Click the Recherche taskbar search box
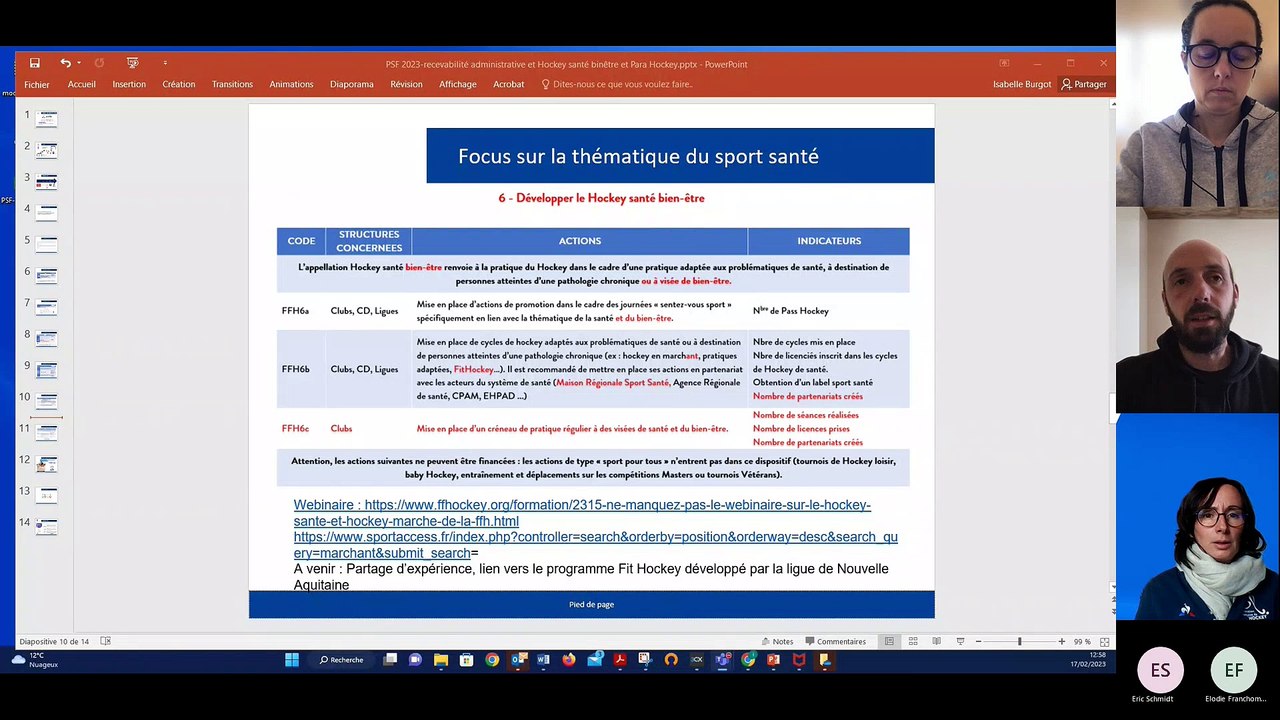The height and width of the screenshot is (720, 1280). coord(342,660)
